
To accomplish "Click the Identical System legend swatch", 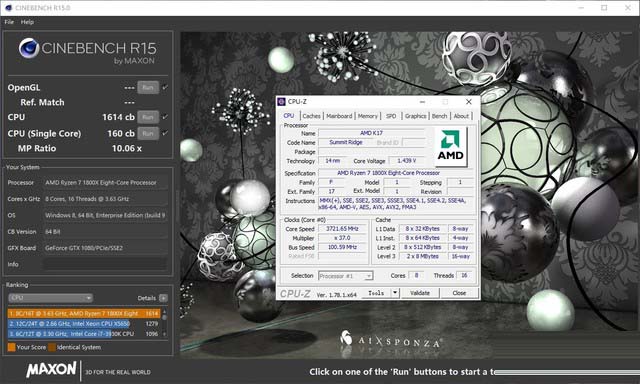I will (52, 347).
